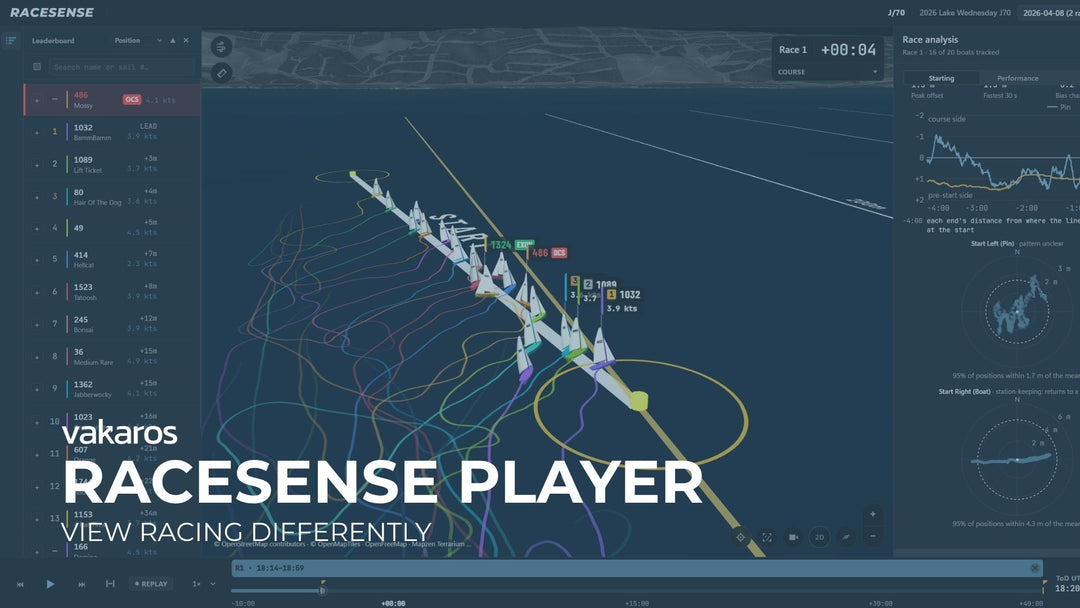Click the Race analysis panel title
1080x608 pixels.
coord(930,40)
